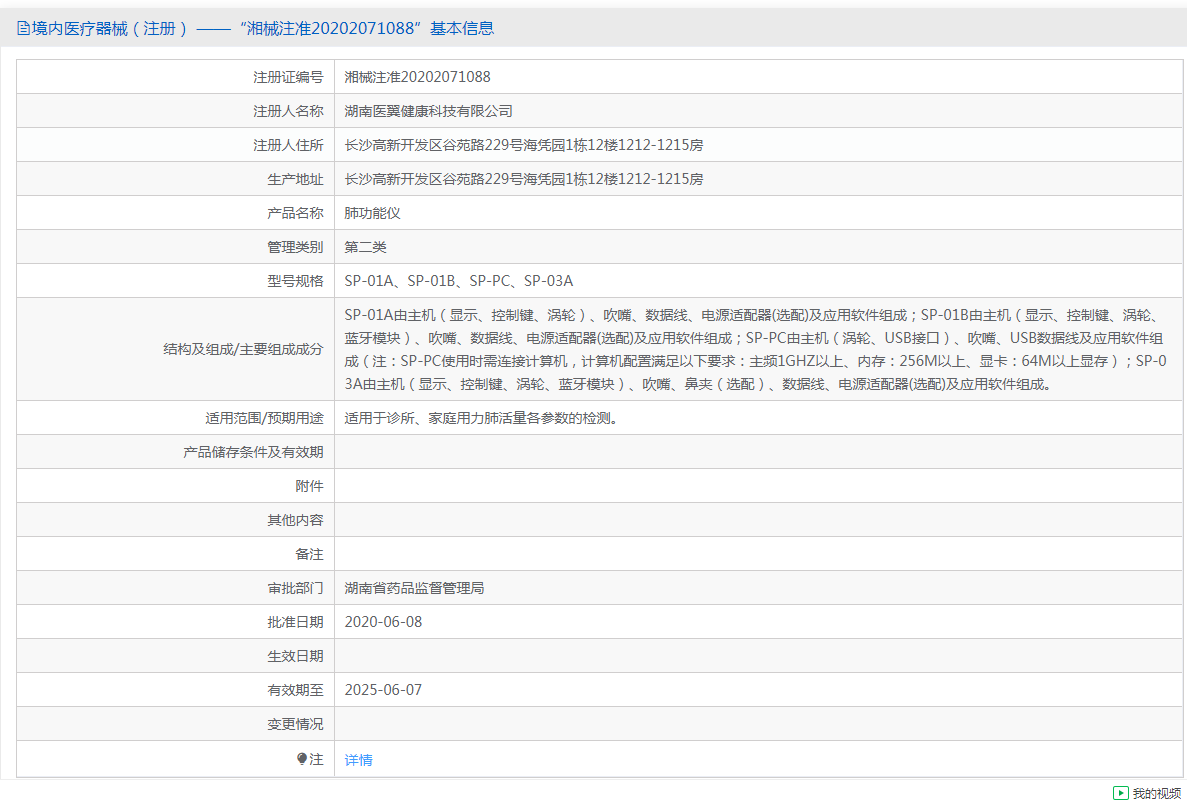The image size is (1187, 800).
Task: Click the 适用范围 intended-use text
Action: click(x=480, y=418)
